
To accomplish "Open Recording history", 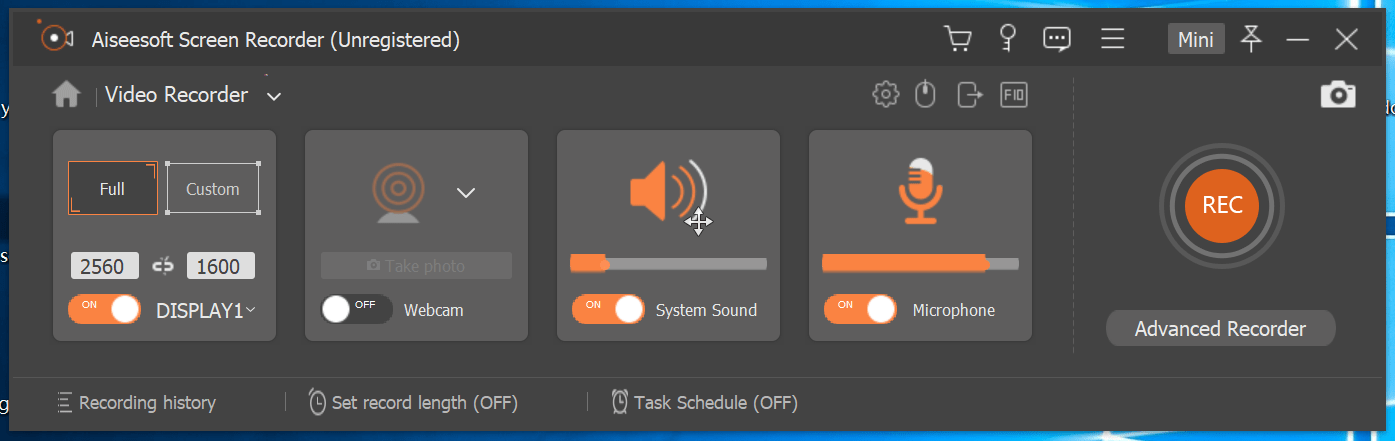I will (x=136, y=403).
